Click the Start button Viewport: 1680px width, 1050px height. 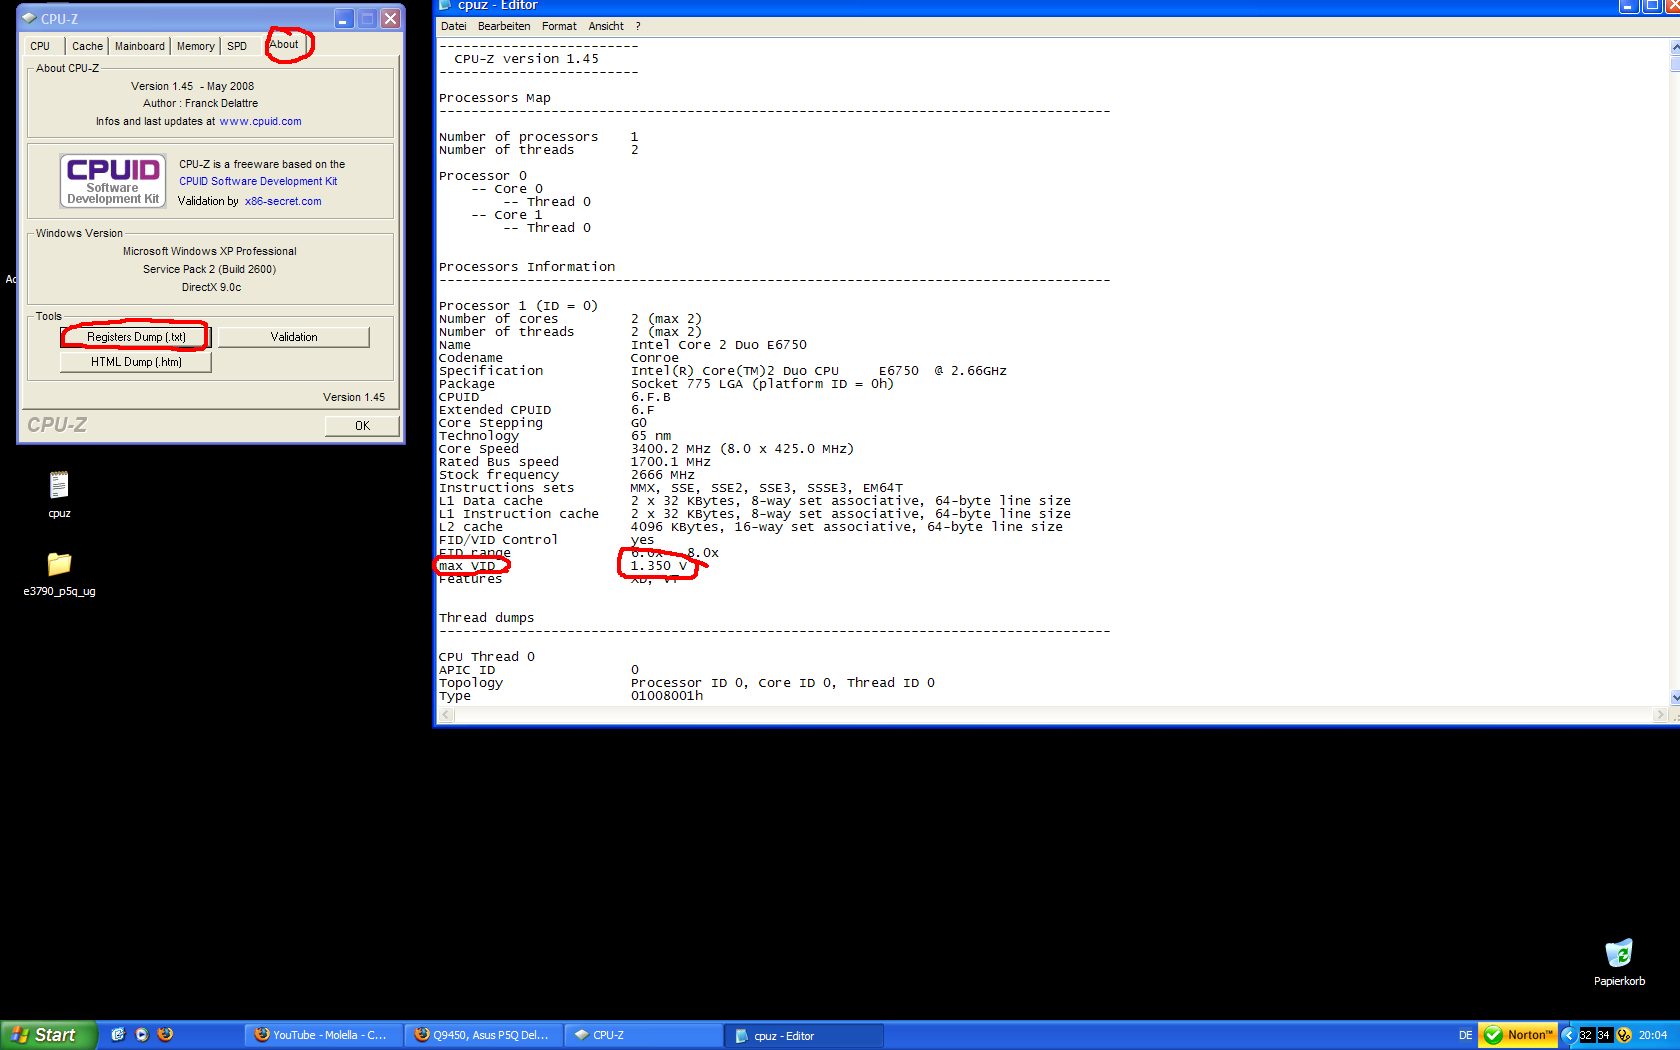(x=48, y=1035)
